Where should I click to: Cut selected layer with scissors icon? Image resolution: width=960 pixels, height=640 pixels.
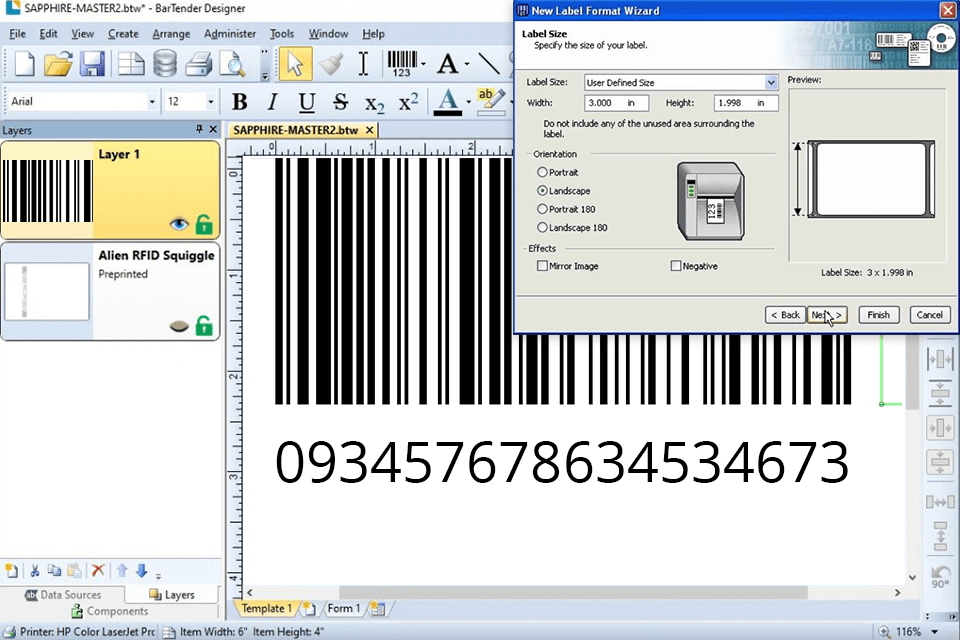tap(35, 571)
